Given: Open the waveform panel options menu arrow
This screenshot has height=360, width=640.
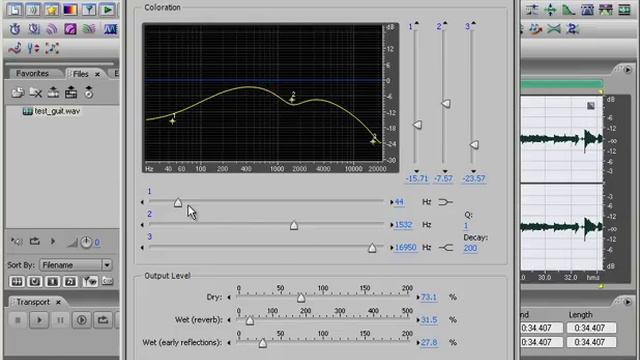Looking at the screenshot, I should tap(628, 70).
